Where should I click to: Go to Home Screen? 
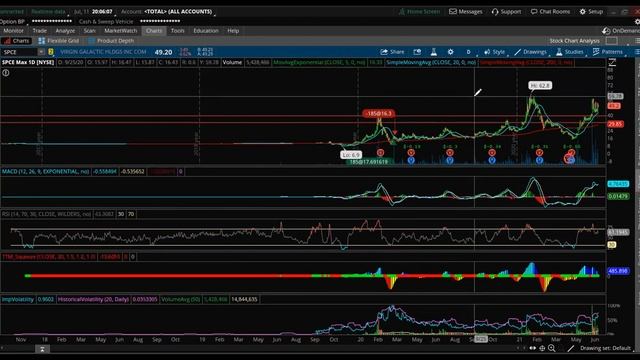420,11
